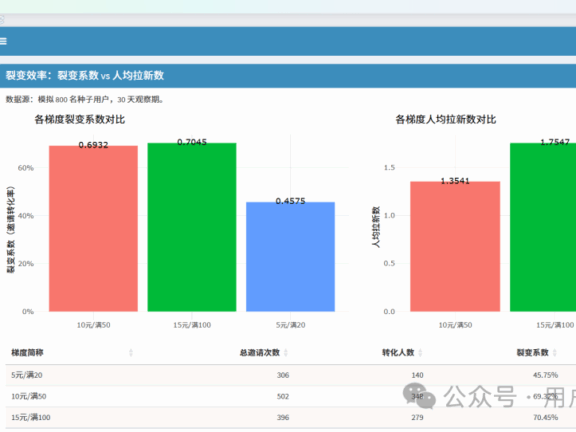Click x-axis label 10元/满50 in left chart
The width and height of the screenshot is (576, 432).
tap(93, 325)
